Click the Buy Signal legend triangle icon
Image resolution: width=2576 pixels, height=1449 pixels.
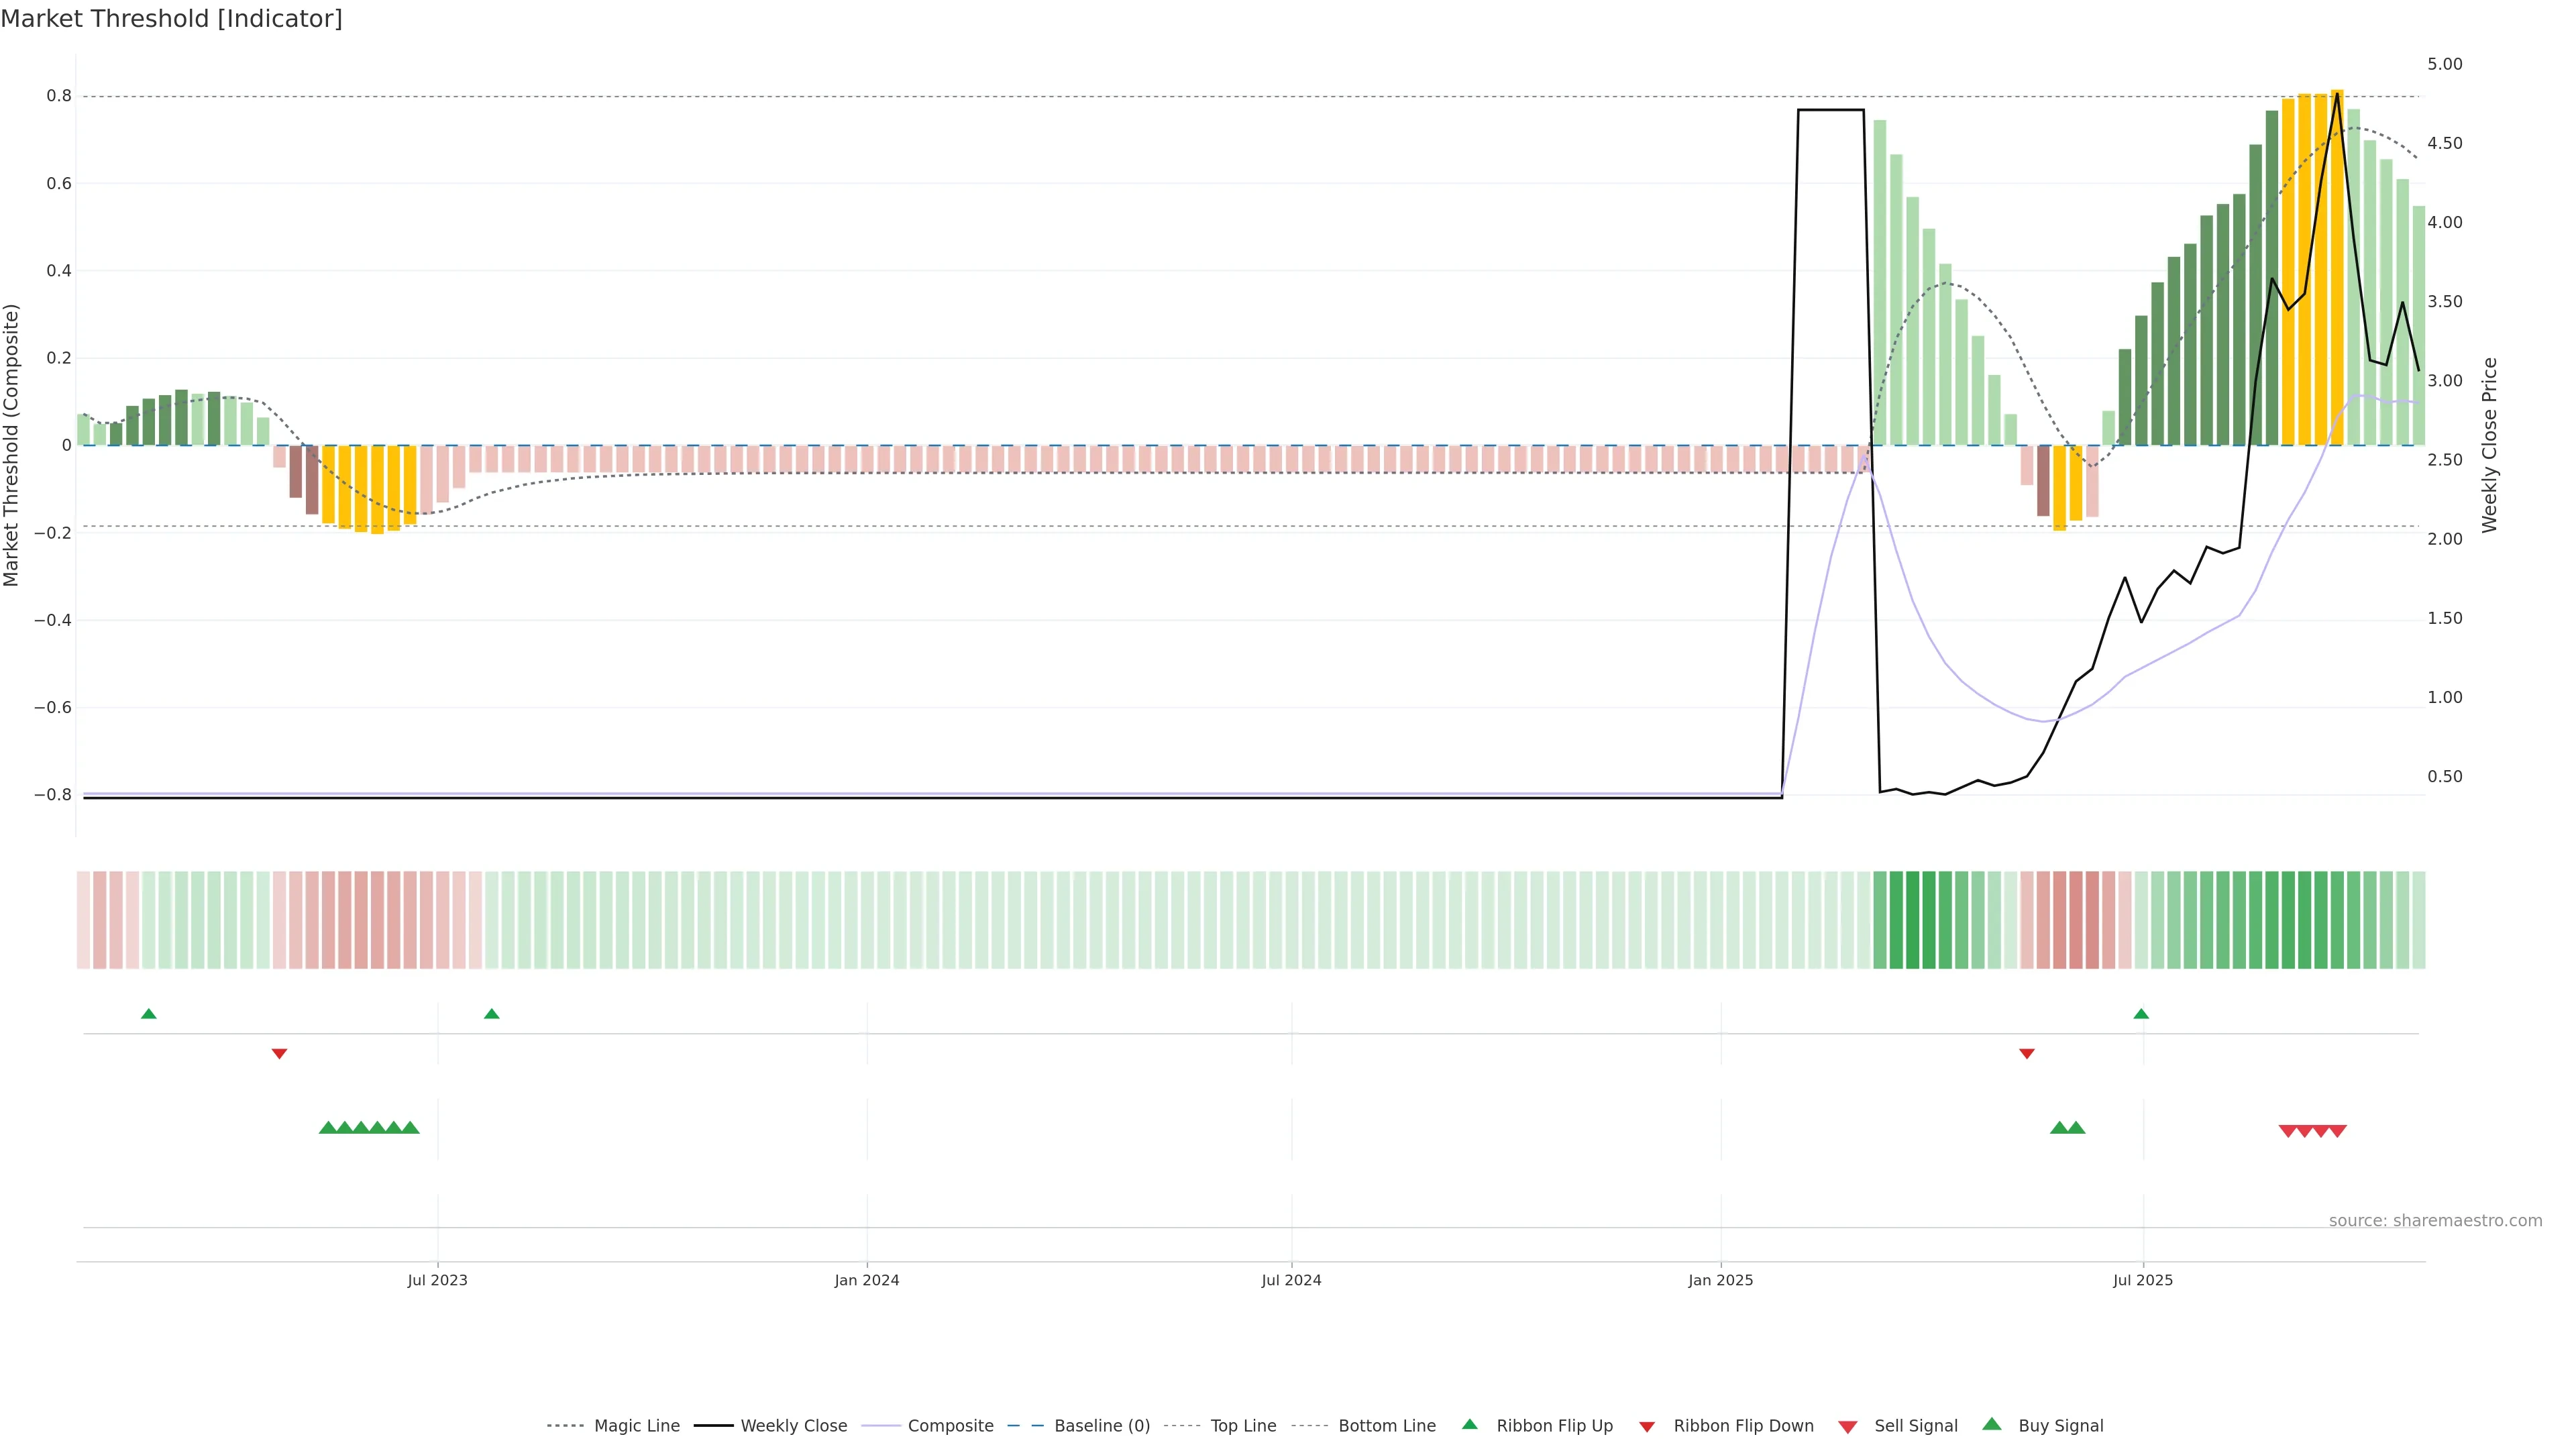[1992, 1424]
